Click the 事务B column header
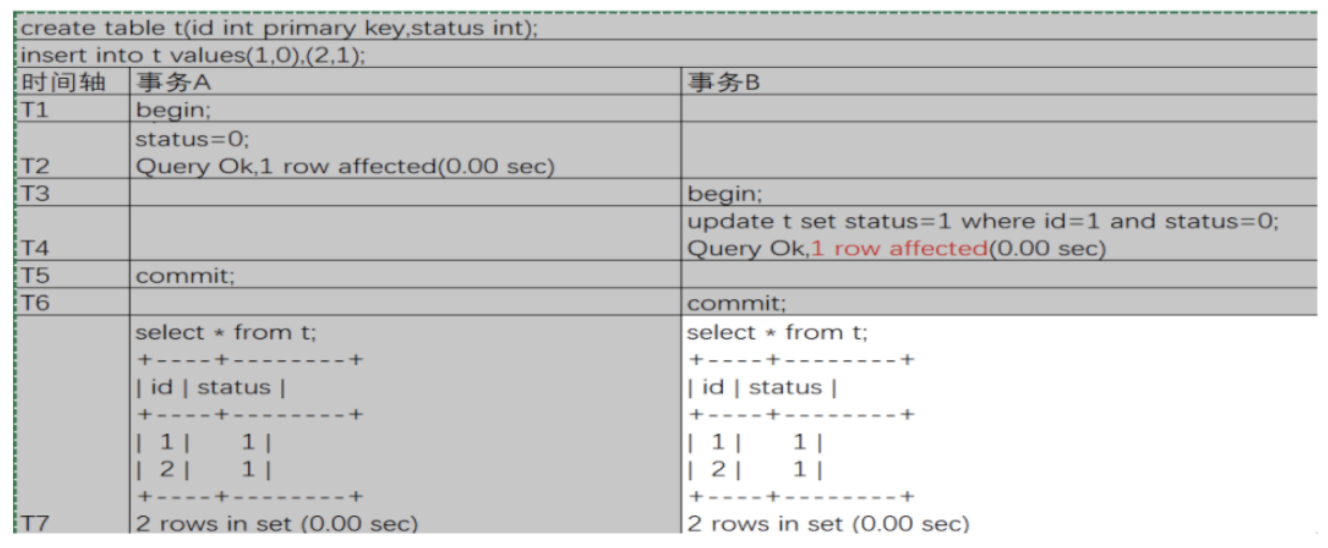This screenshot has height=548, width=1328. tap(999, 82)
